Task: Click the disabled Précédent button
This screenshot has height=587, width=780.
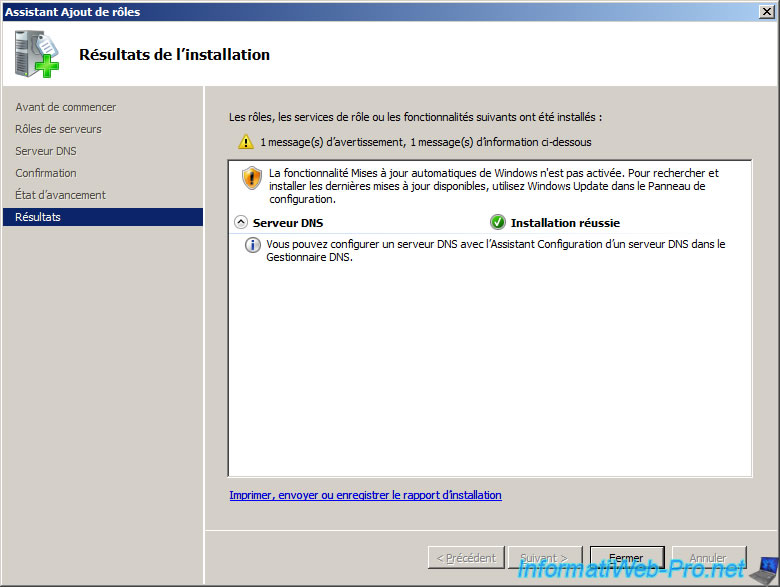Action: coord(466,558)
